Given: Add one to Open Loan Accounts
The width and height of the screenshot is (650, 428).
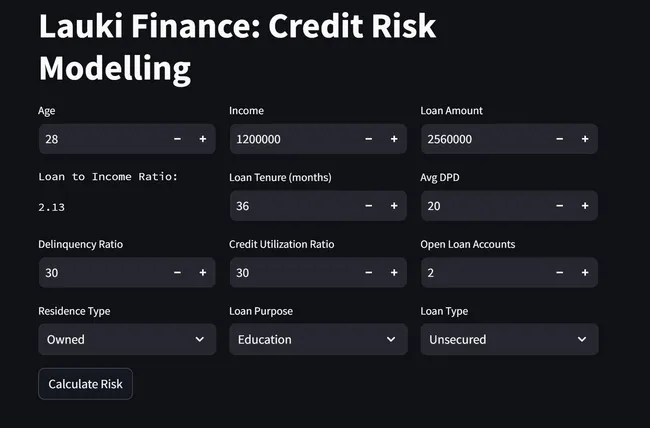Looking at the screenshot, I should tap(585, 272).
